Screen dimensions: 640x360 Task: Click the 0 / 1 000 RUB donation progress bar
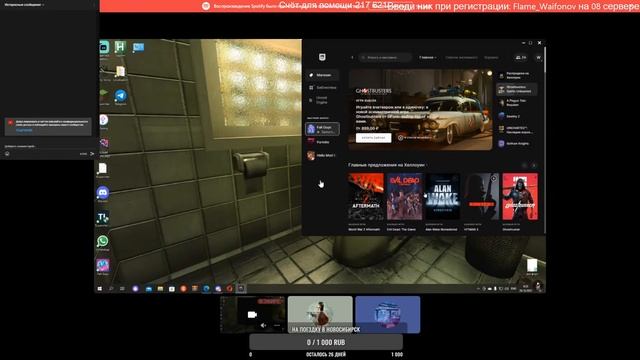326,342
